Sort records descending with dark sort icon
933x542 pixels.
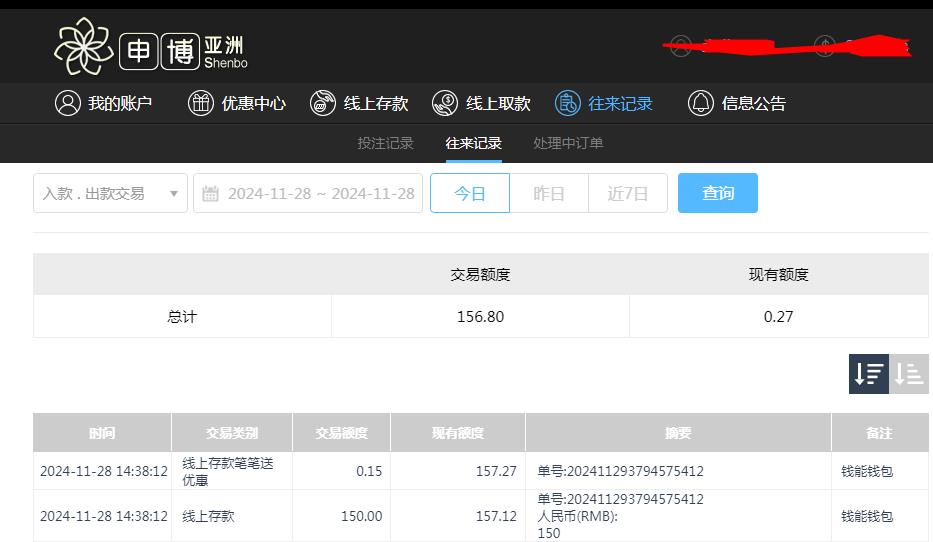point(869,374)
